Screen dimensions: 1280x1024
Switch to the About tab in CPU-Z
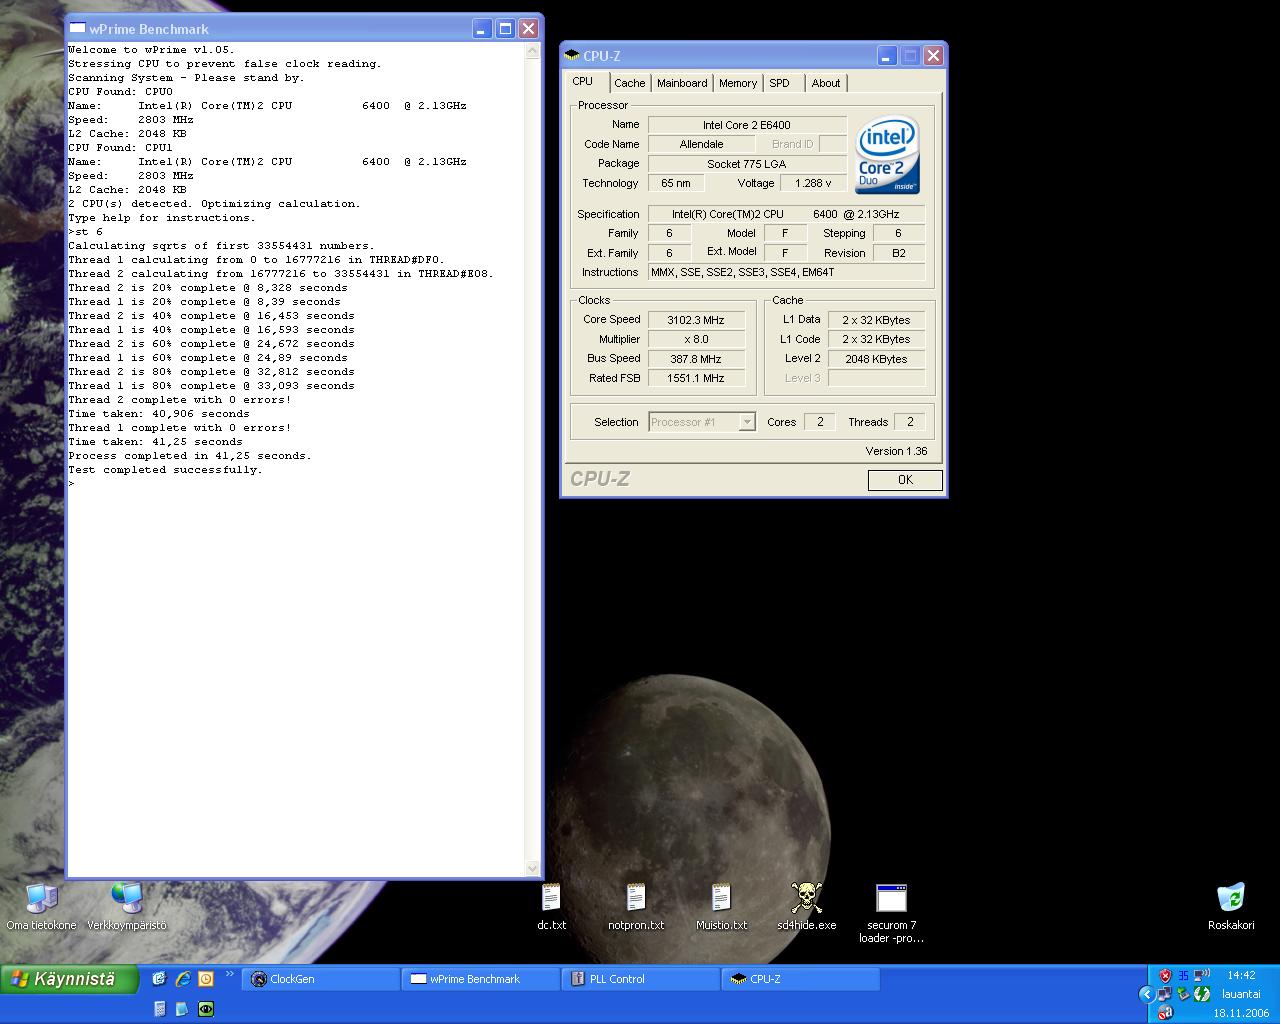pos(826,83)
